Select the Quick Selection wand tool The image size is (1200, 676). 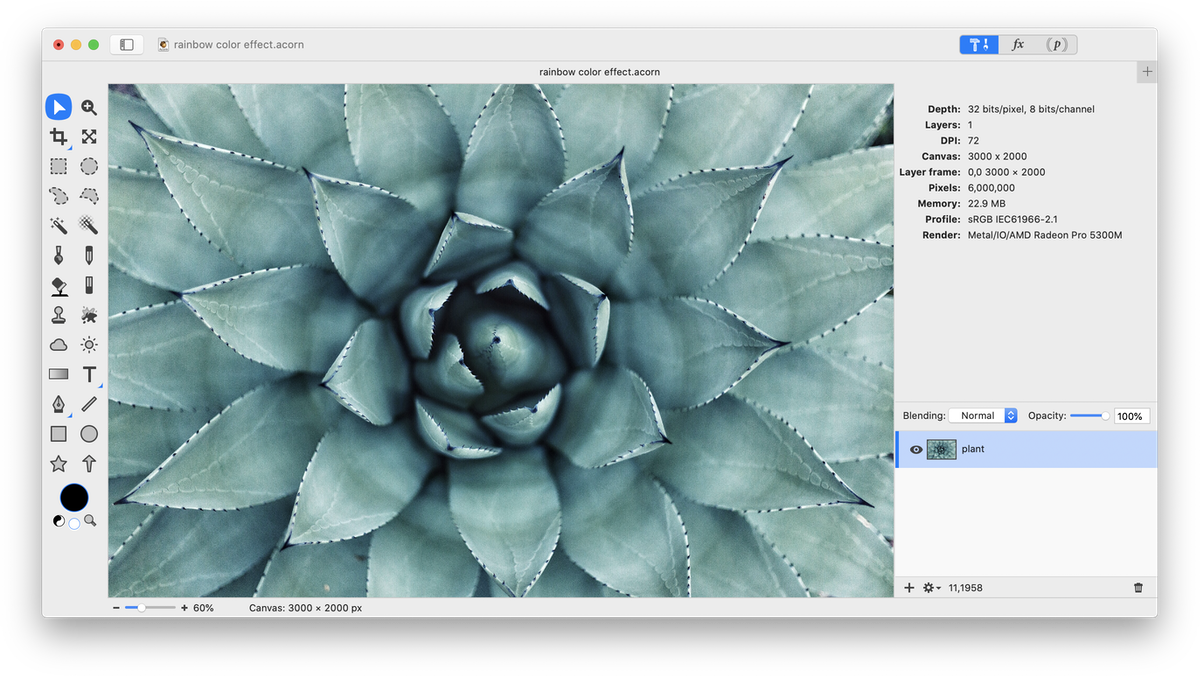89,226
